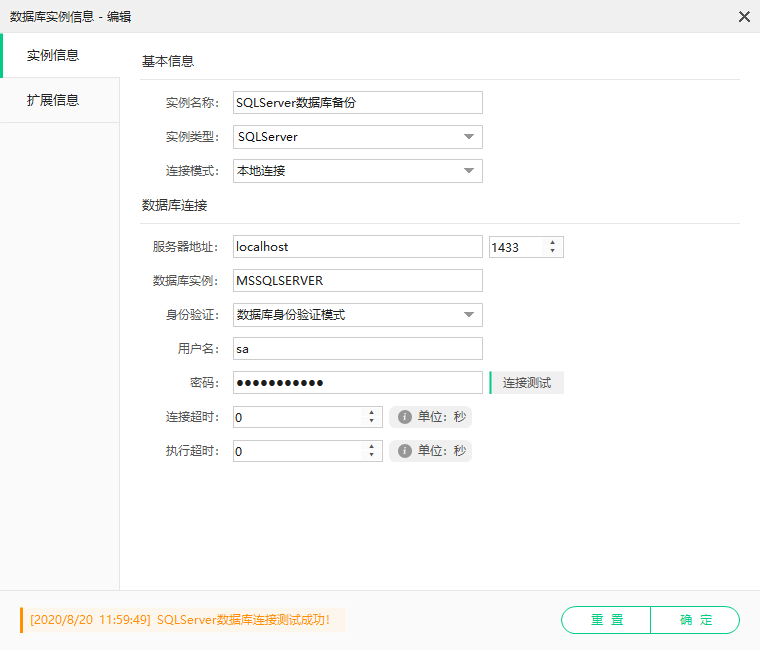Expand the 连接模式 本地连接 dropdown
Viewport: 760px width, 650px height.
point(358,171)
